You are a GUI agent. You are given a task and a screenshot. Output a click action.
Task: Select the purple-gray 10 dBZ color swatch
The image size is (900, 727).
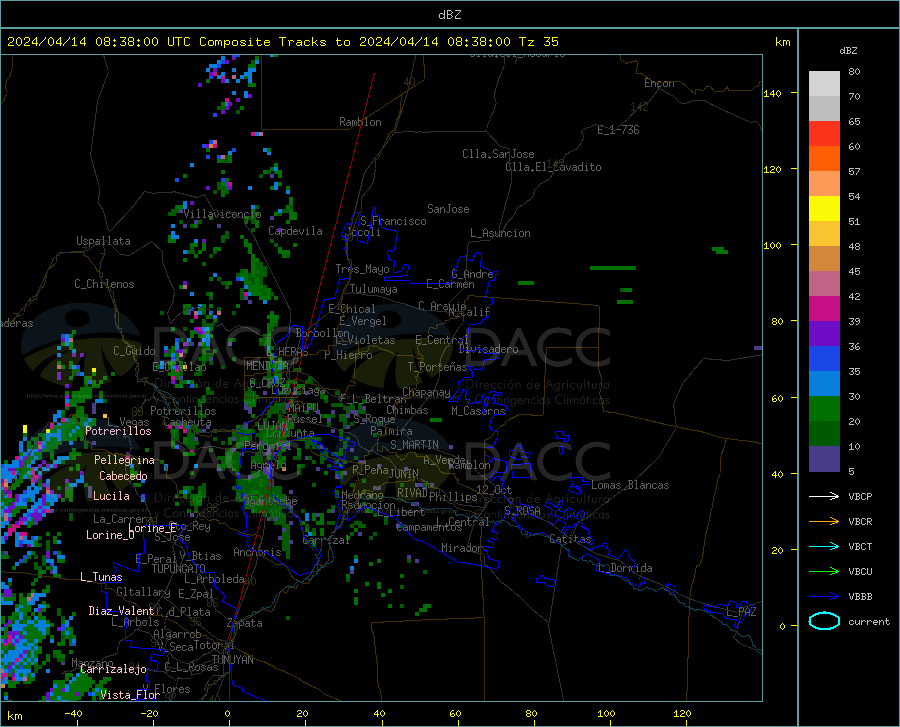tap(824, 459)
